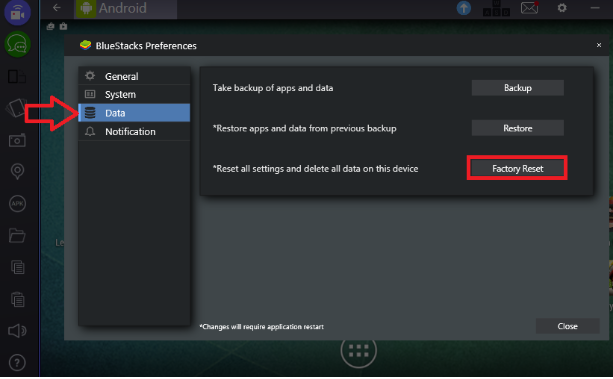
Task: Open the camera watch icon in sidebar
Action: coord(17,12)
